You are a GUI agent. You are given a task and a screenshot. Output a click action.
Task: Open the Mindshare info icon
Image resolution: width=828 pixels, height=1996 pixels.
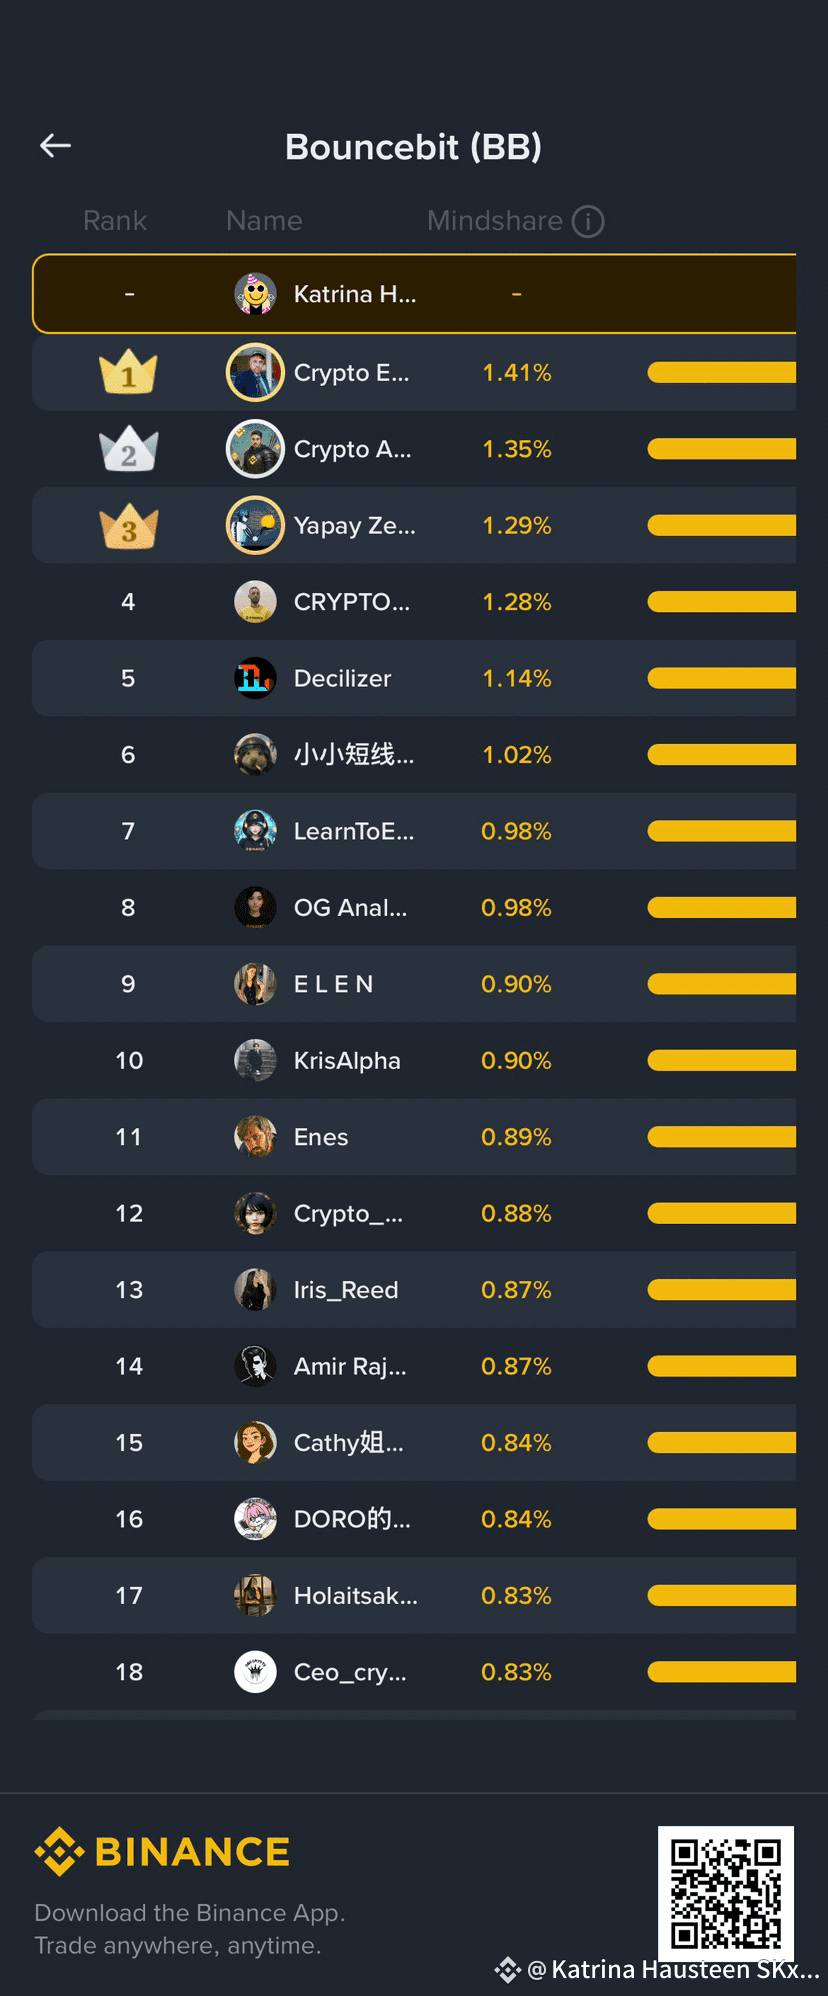pos(588,221)
